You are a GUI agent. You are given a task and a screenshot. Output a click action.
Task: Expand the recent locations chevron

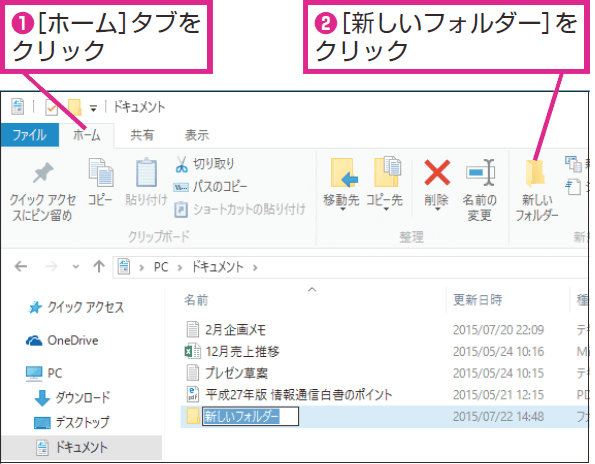coord(76,267)
